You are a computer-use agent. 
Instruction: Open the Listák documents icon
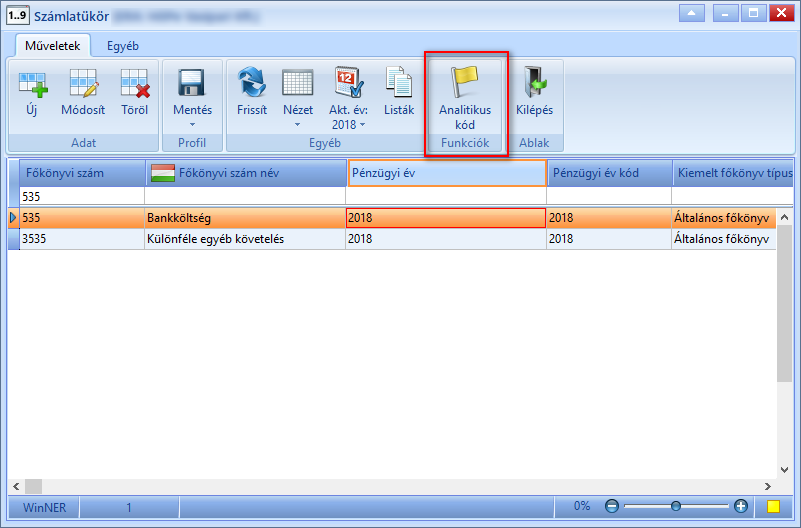(398, 82)
